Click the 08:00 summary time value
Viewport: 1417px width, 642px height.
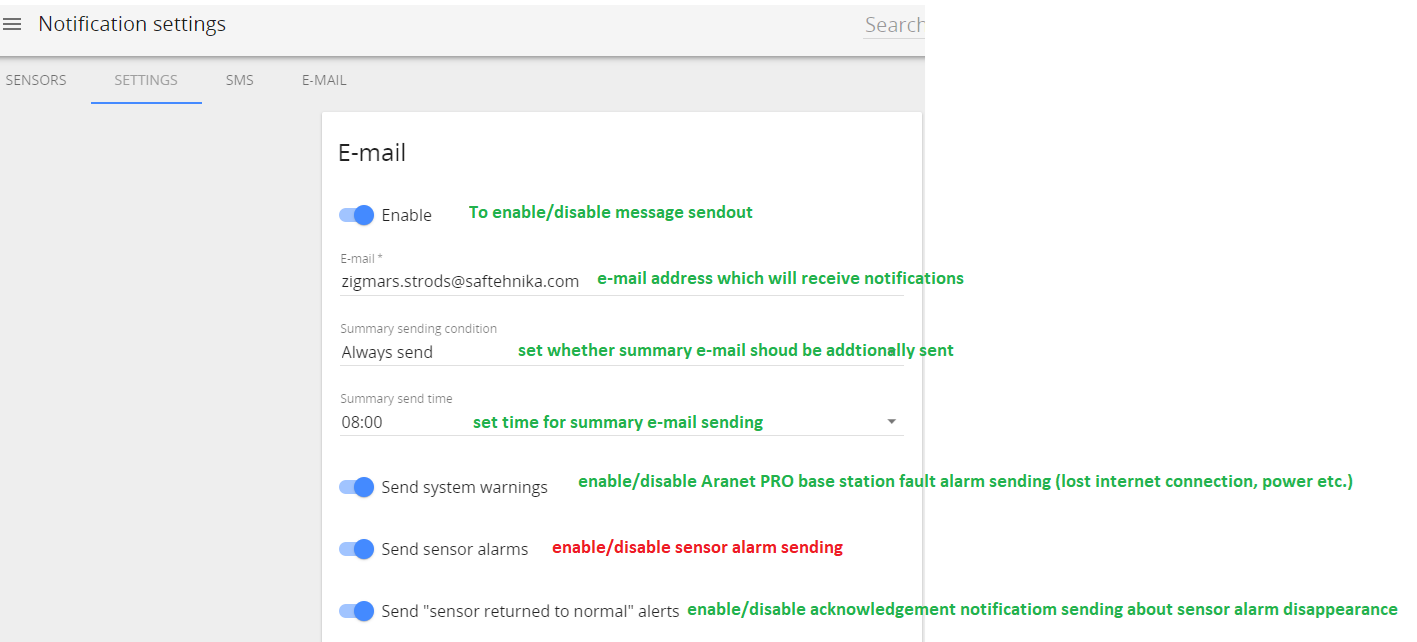click(x=362, y=422)
